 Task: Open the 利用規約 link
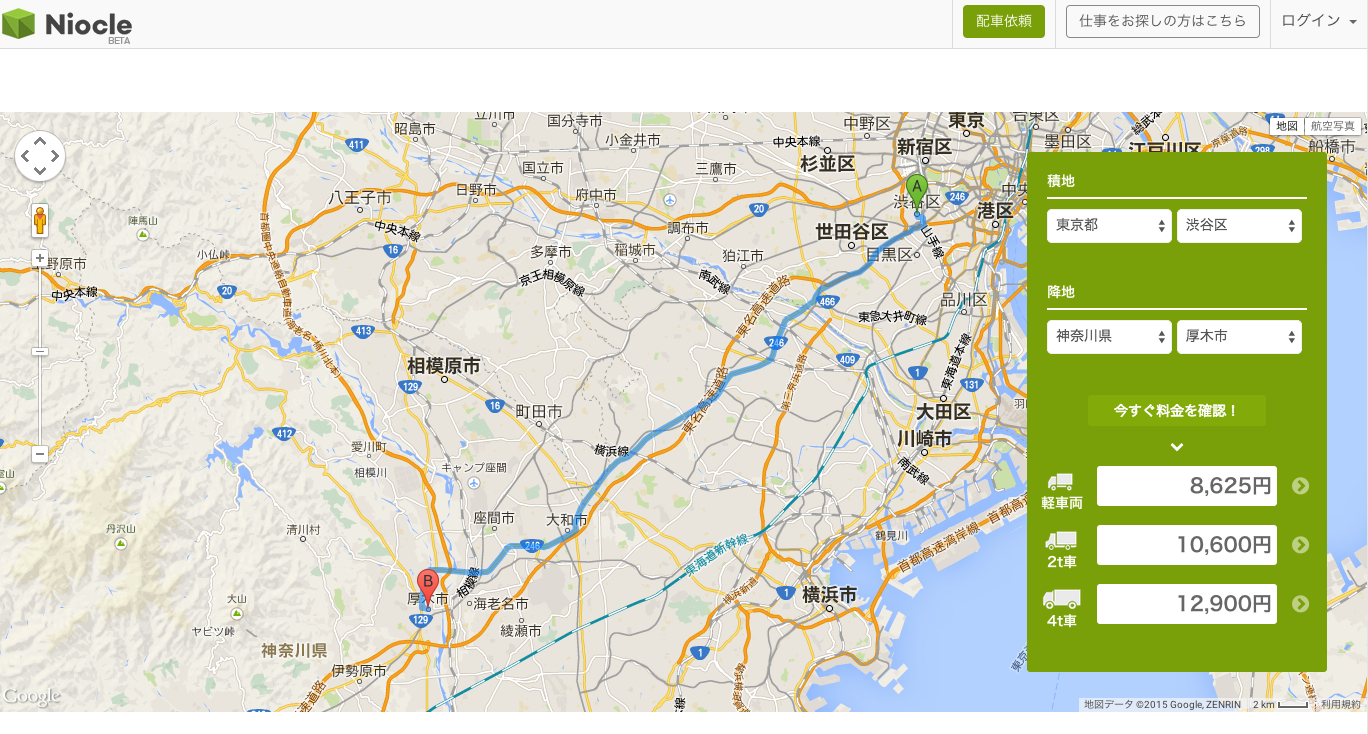coord(1341,705)
